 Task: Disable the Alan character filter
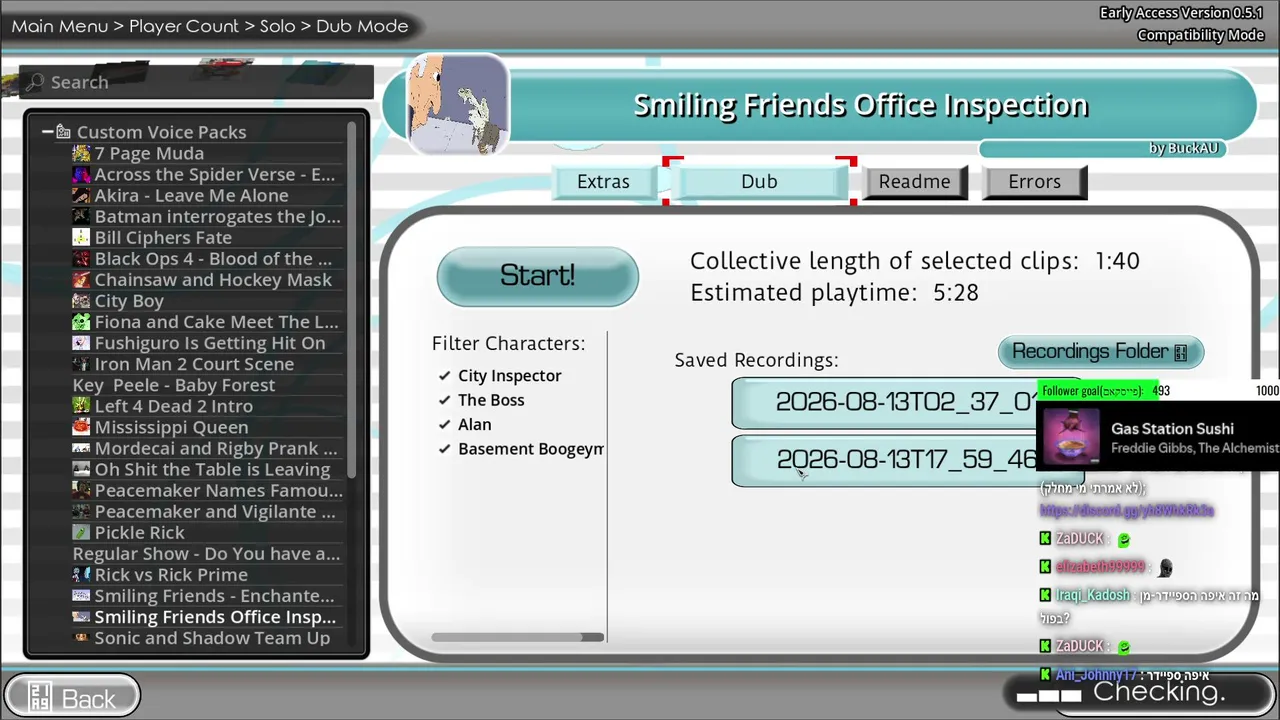(445, 425)
